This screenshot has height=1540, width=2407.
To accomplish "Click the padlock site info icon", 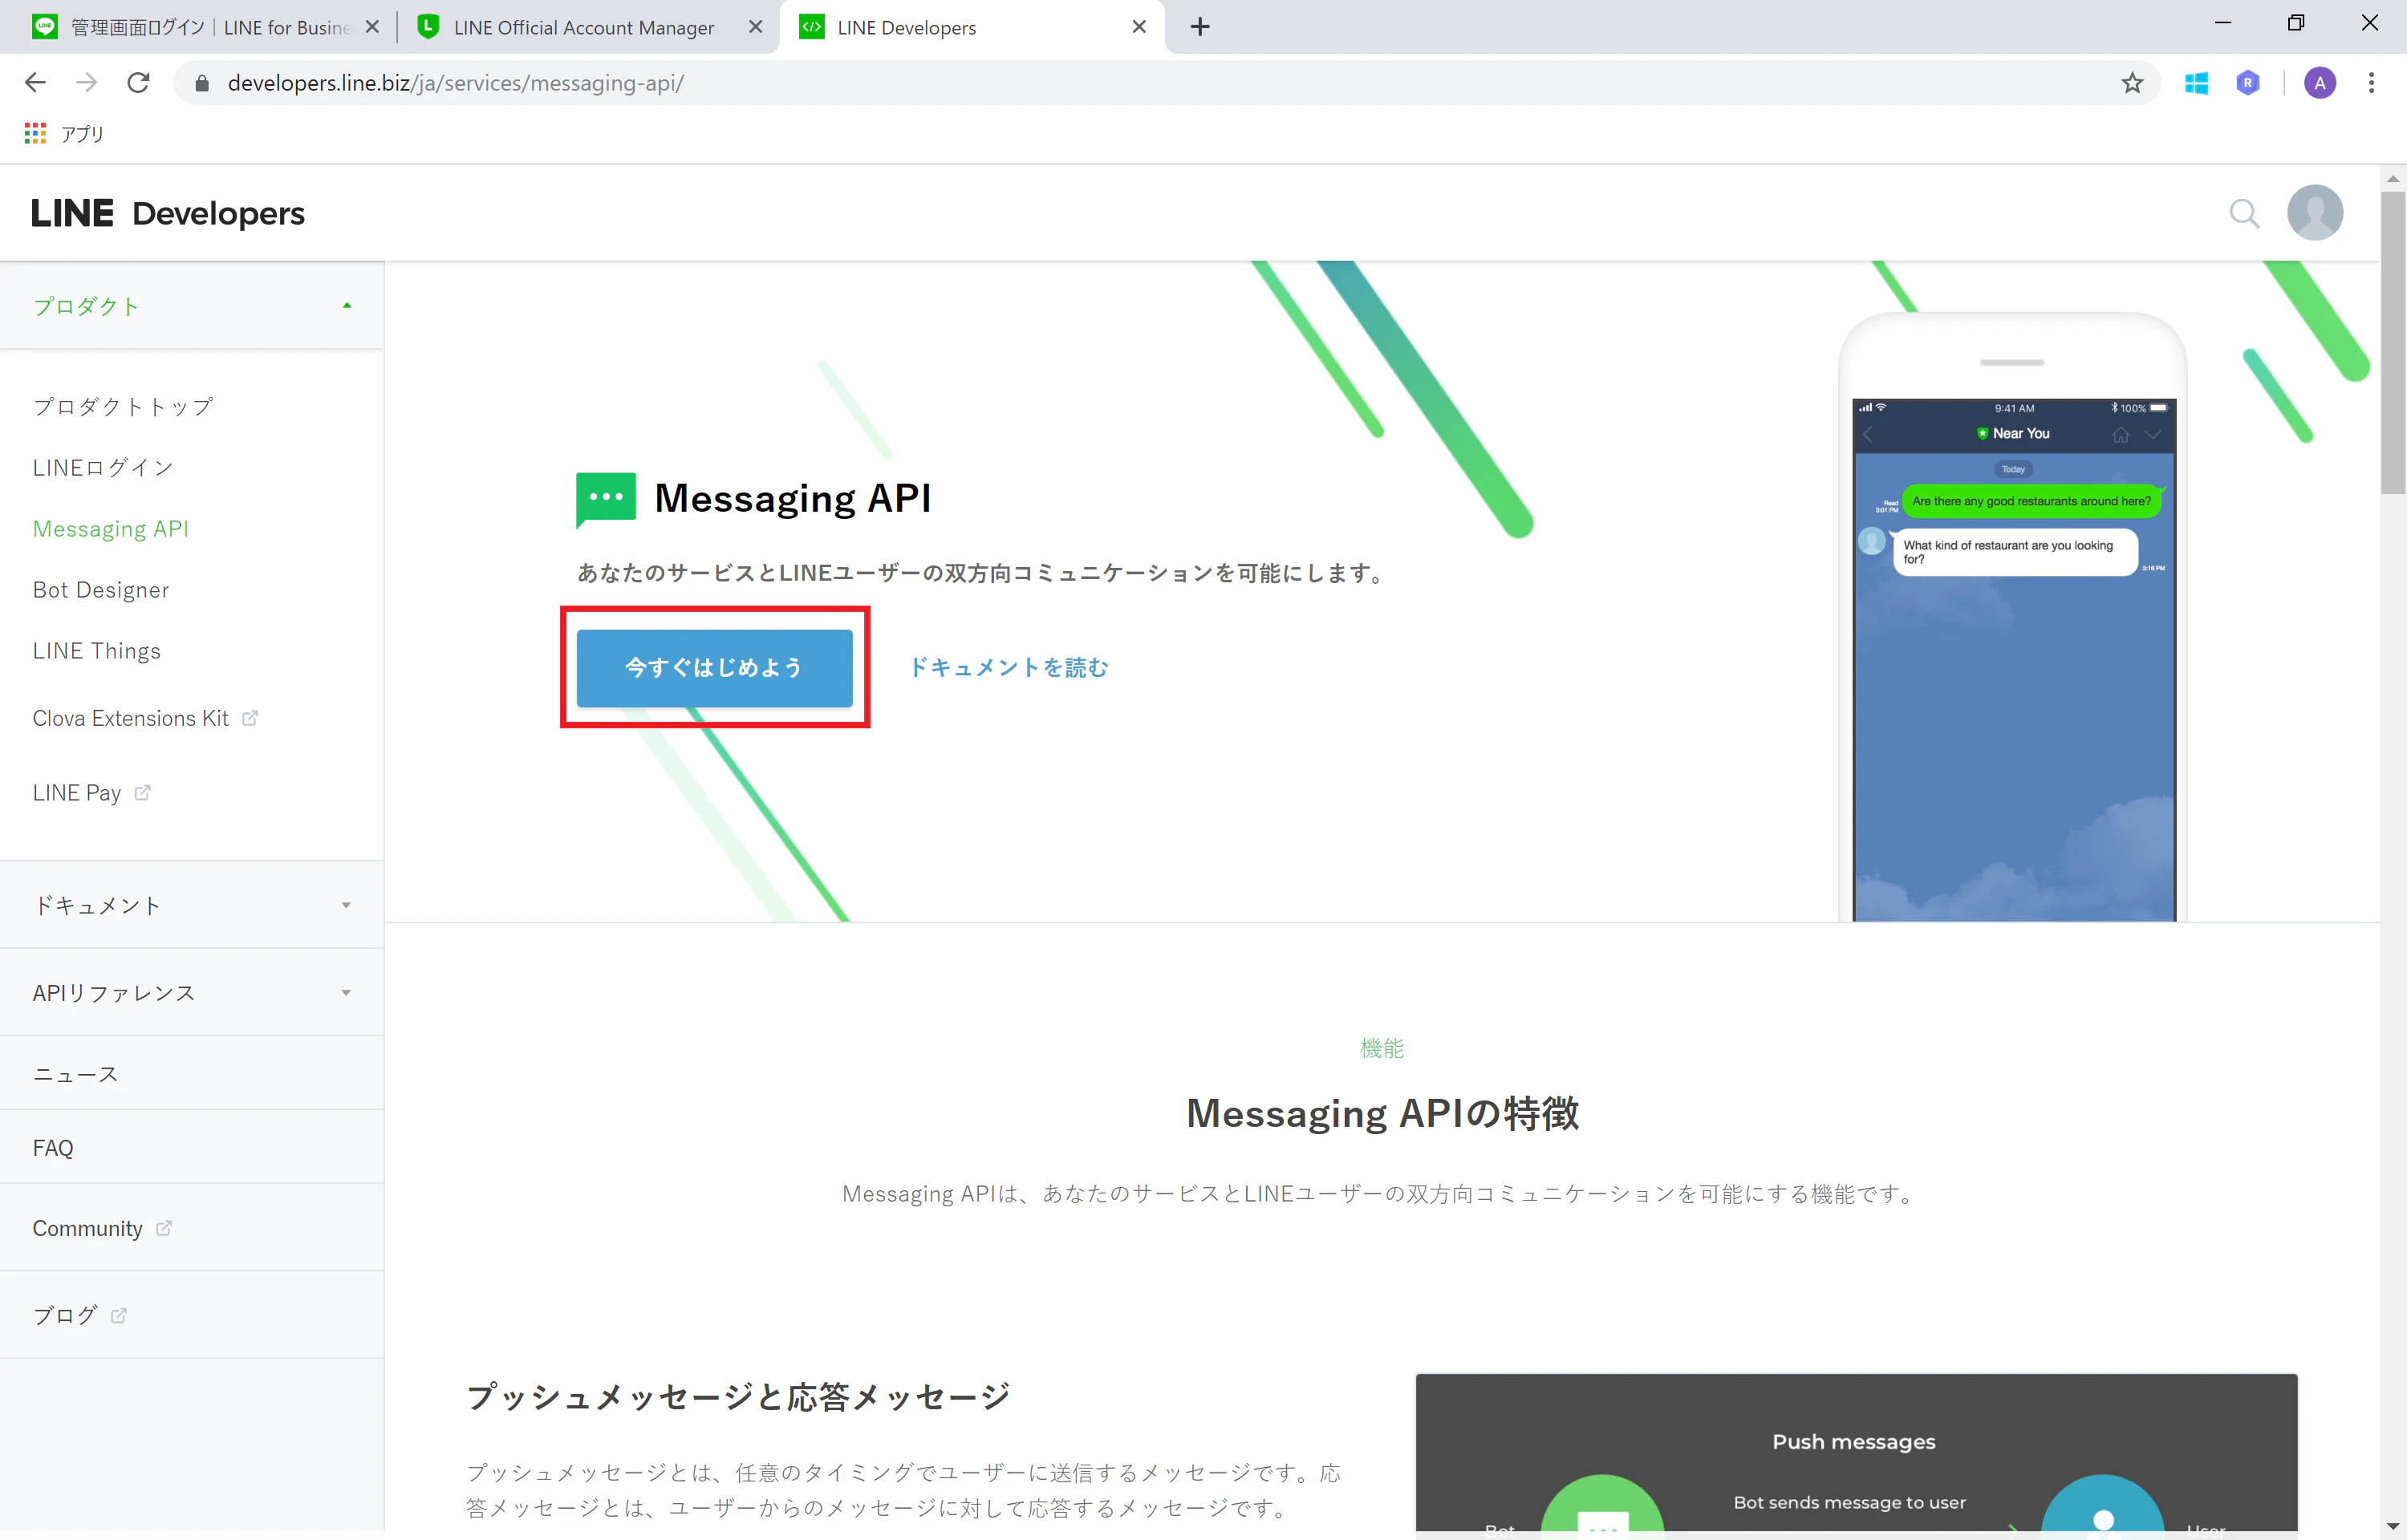I will 202,83.
